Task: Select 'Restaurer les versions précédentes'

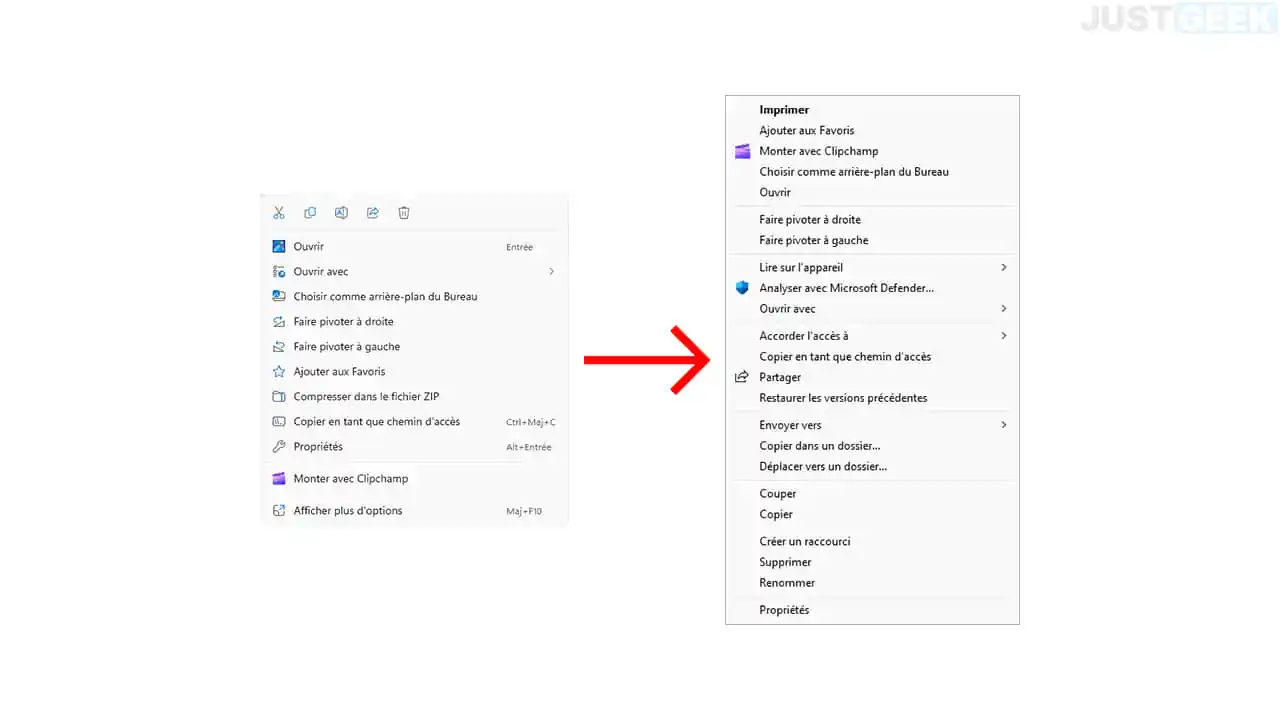Action: (843, 397)
